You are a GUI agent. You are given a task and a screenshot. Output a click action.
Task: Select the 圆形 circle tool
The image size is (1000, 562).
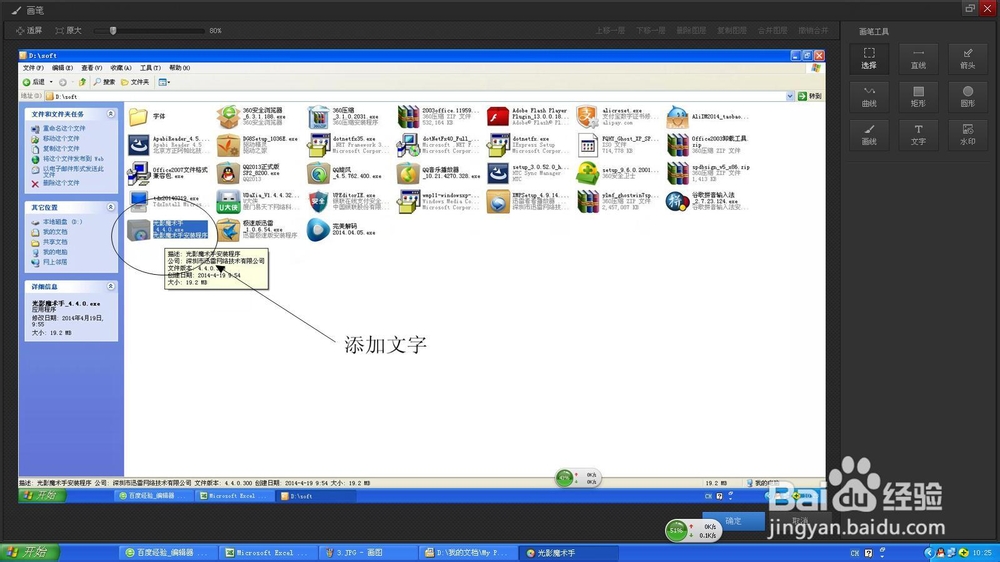point(967,96)
